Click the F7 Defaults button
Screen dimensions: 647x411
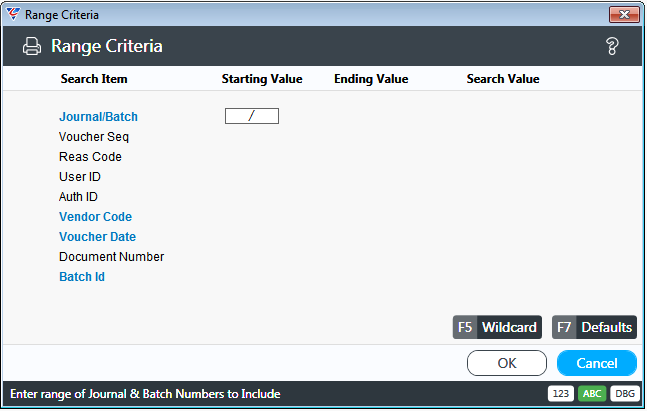594,327
